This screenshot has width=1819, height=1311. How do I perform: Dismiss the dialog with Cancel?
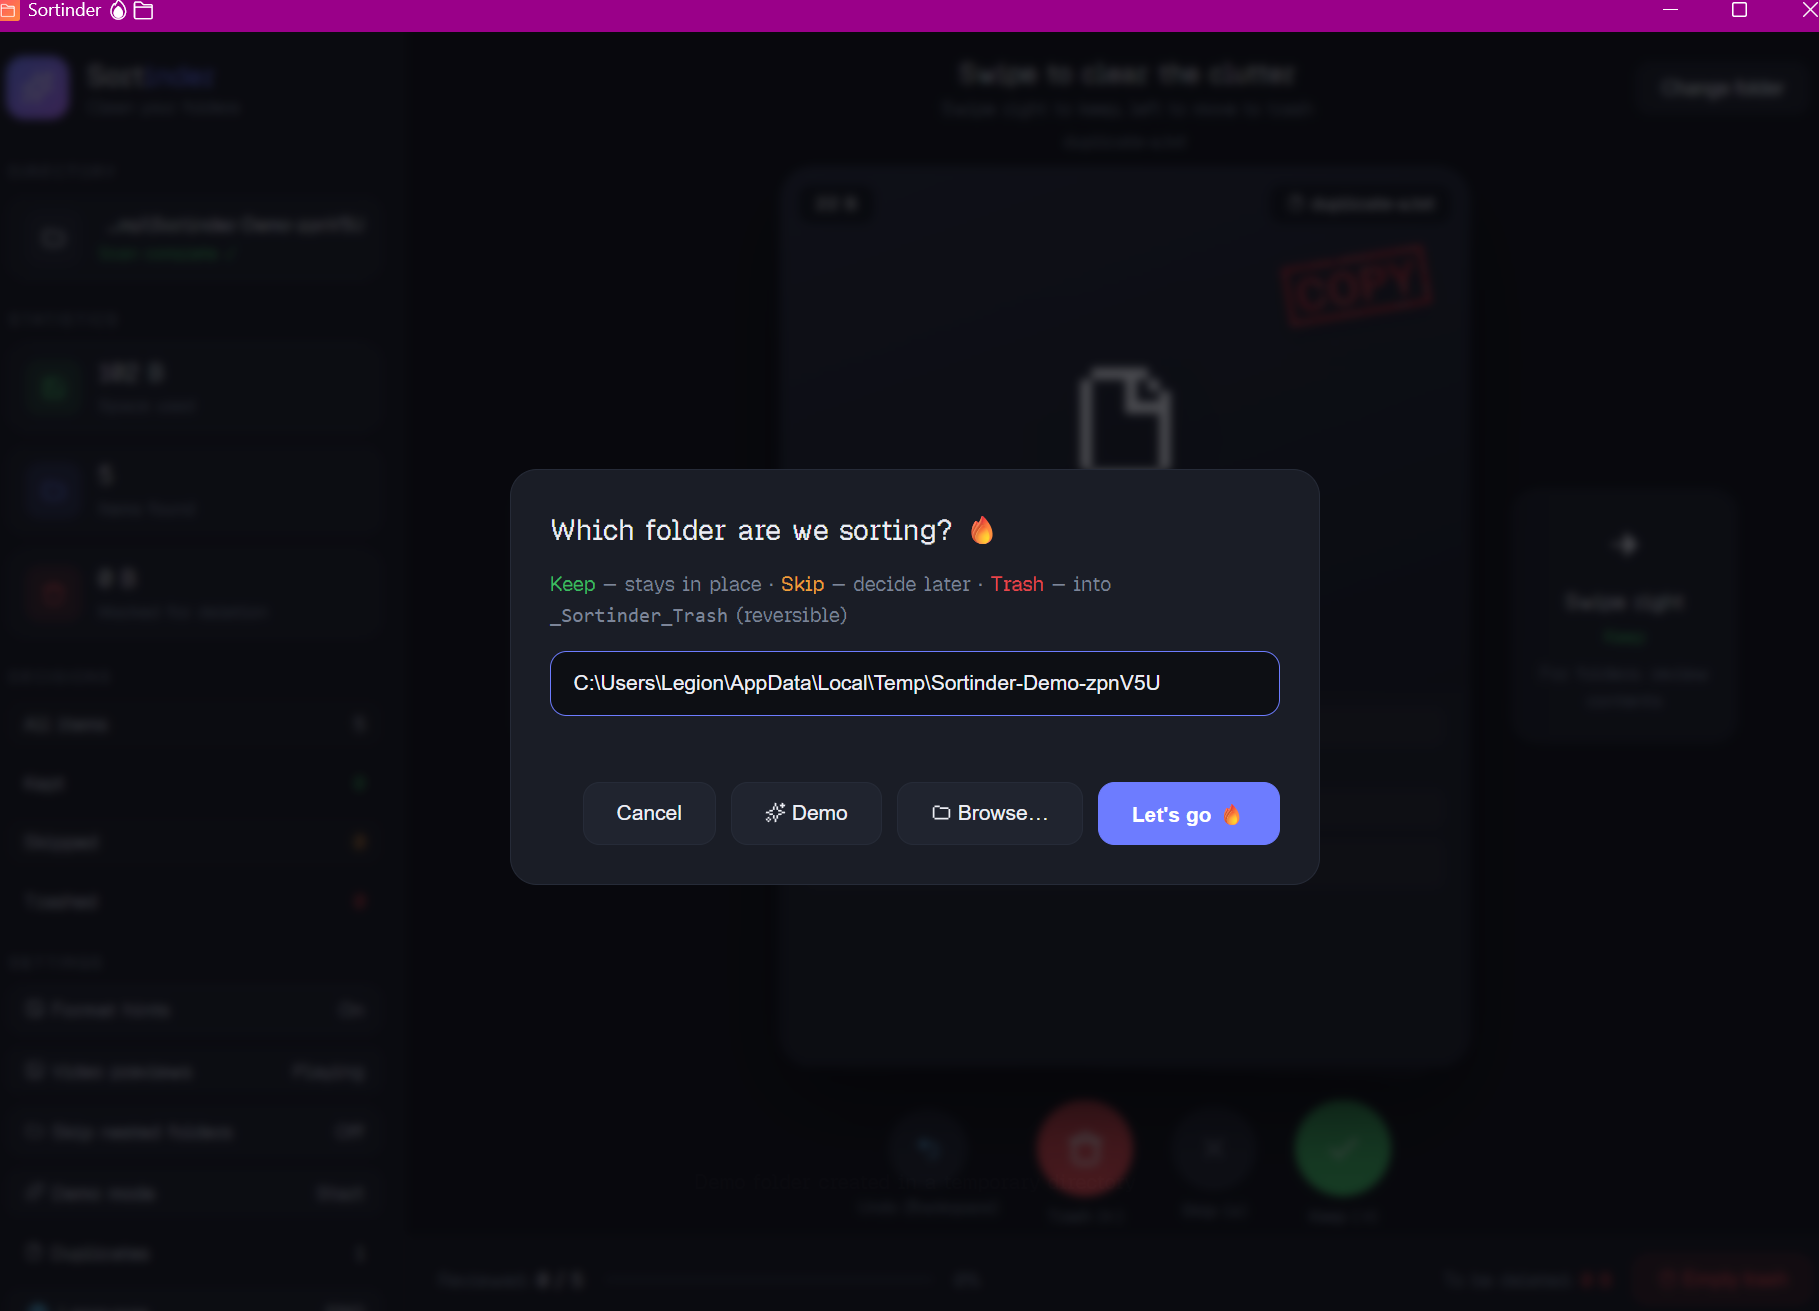pyautogui.click(x=649, y=814)
